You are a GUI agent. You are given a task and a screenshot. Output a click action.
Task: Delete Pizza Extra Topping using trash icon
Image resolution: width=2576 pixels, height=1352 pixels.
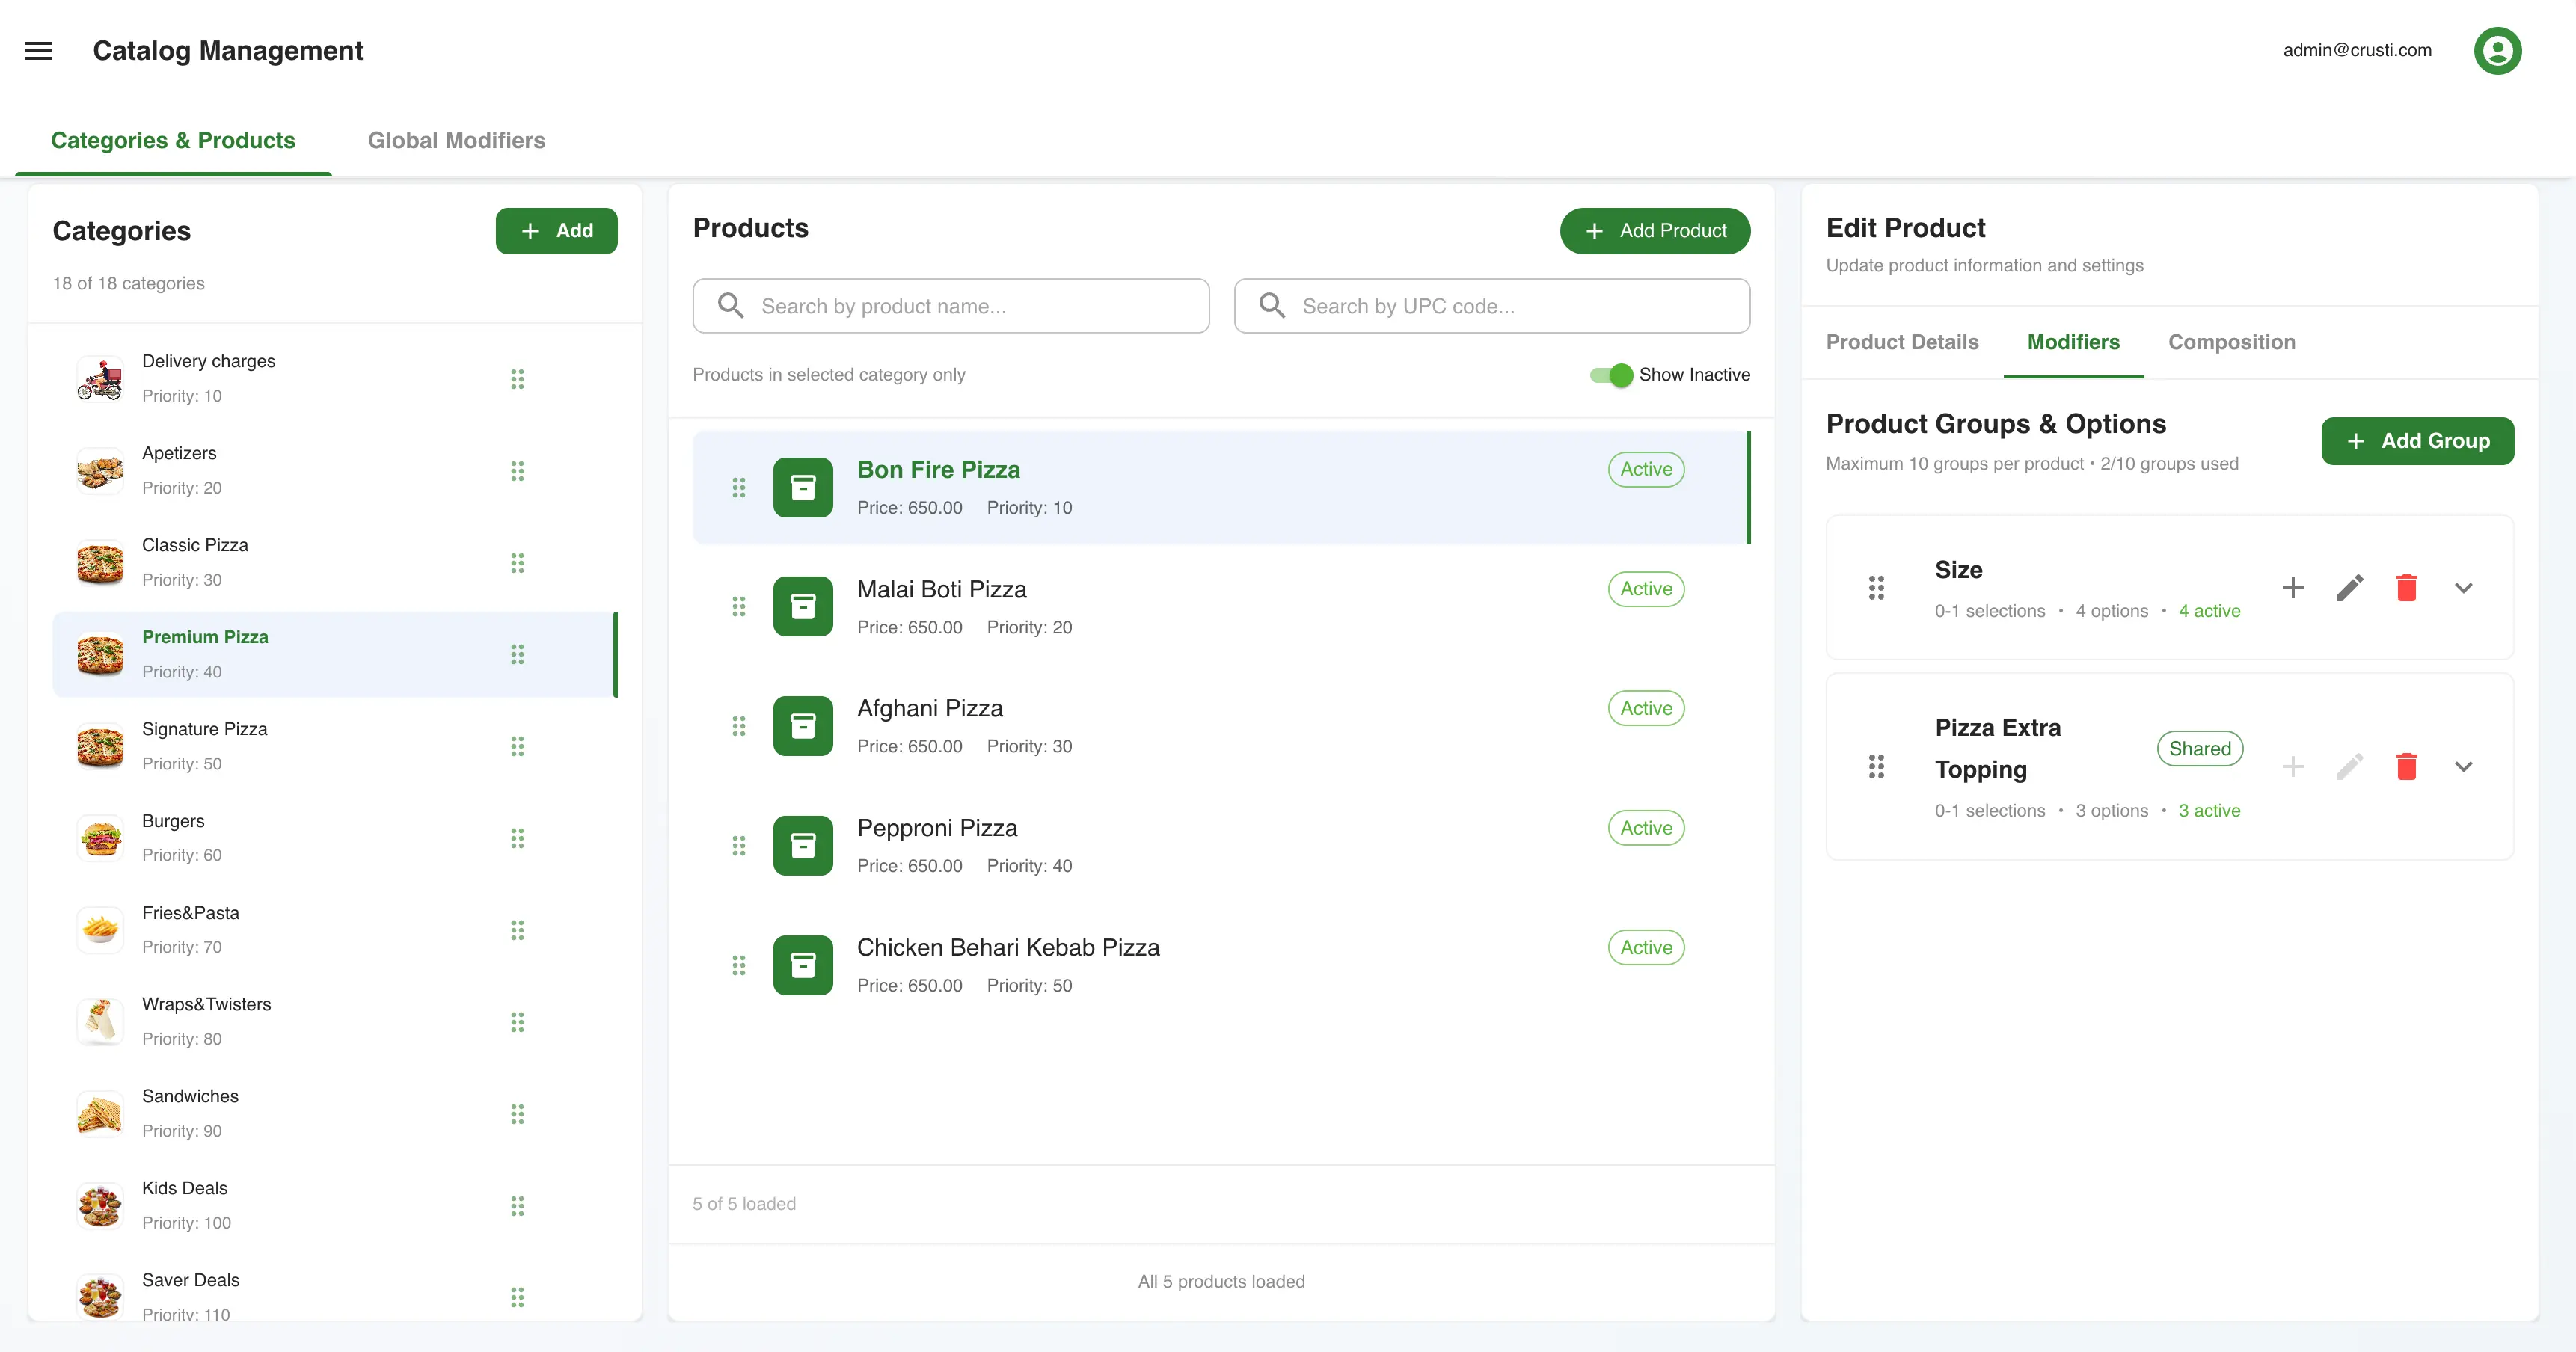(2407, 767)
